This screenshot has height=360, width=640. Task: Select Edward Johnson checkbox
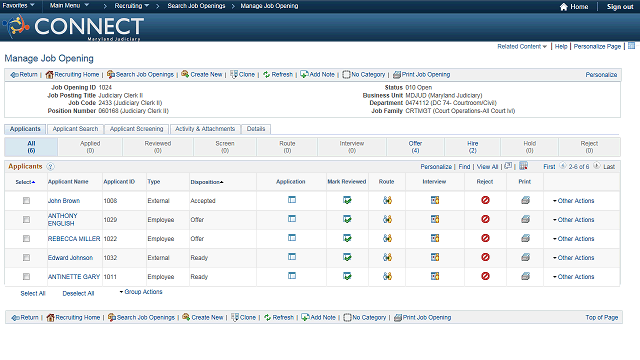(x=27, y=258)
